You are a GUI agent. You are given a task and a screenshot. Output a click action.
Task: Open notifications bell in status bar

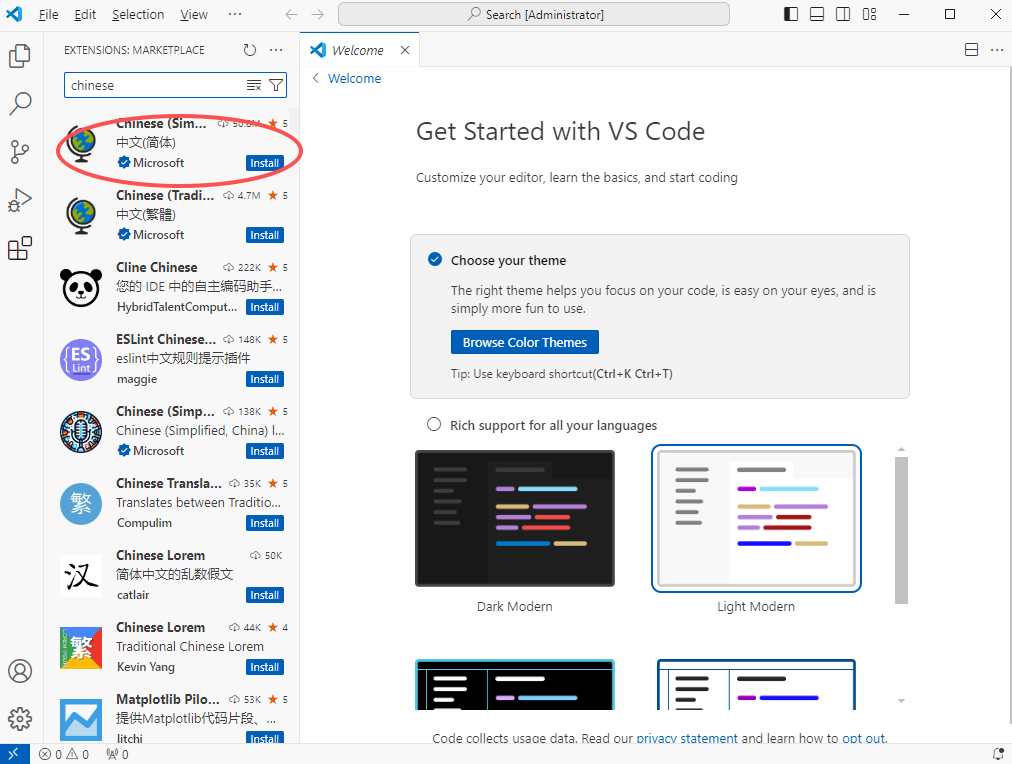[x=998, y=754]
